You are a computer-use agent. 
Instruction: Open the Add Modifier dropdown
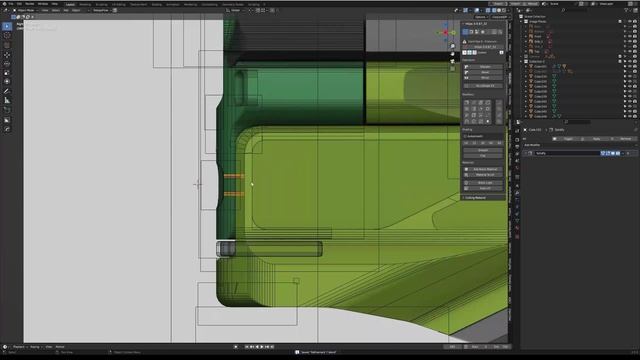580,145
